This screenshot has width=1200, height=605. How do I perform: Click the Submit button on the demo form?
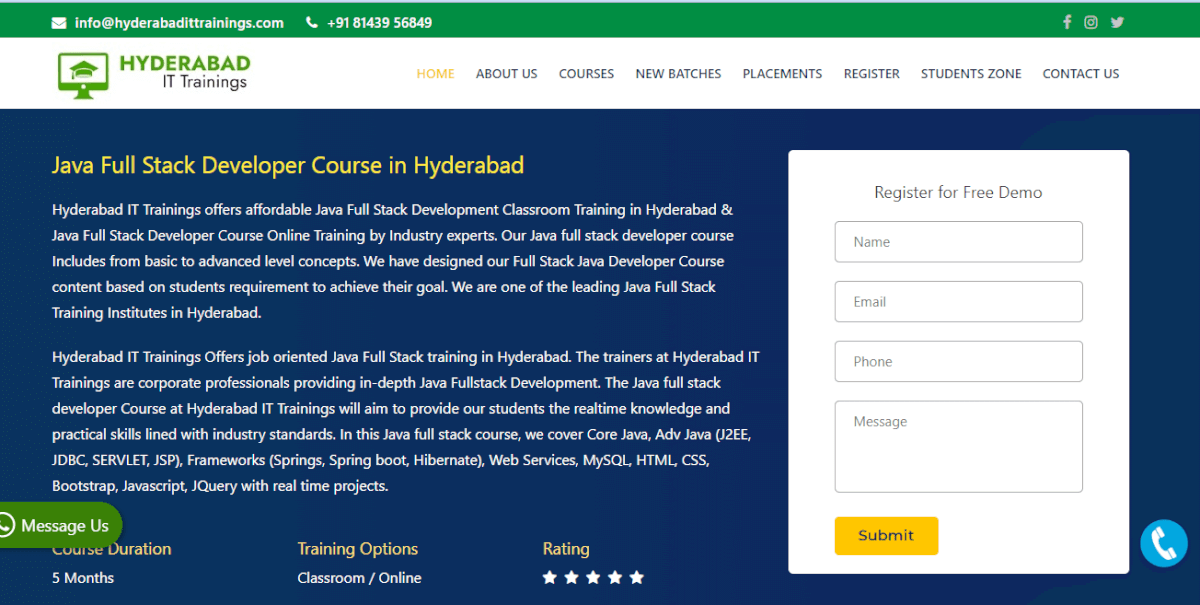coord(886,535)
